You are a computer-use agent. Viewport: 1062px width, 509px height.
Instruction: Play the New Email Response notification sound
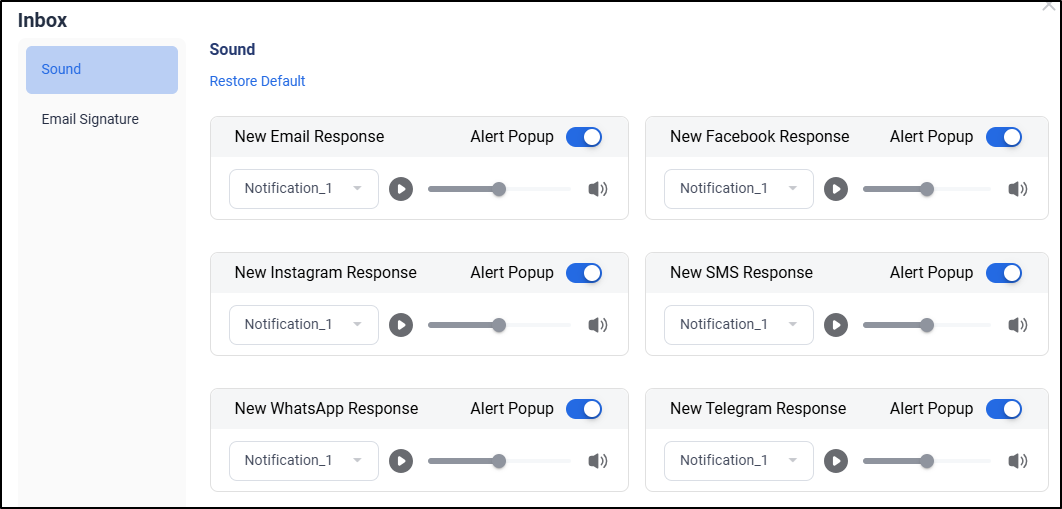point(401,189)
